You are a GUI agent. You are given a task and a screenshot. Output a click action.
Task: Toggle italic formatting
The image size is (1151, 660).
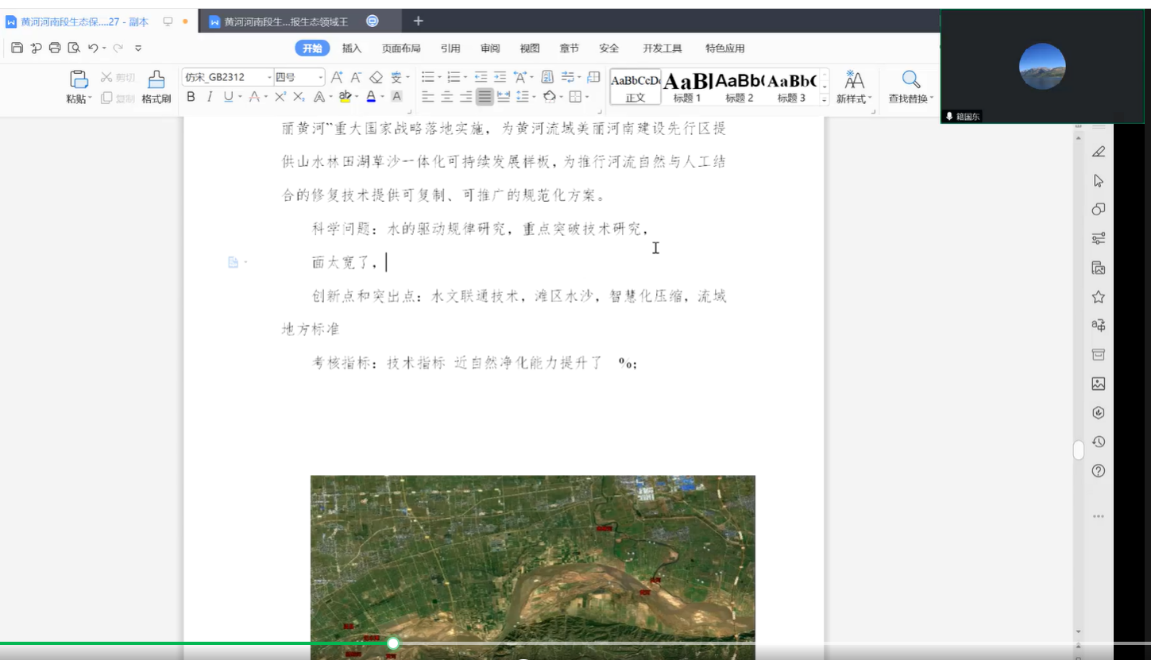(209, 97)
